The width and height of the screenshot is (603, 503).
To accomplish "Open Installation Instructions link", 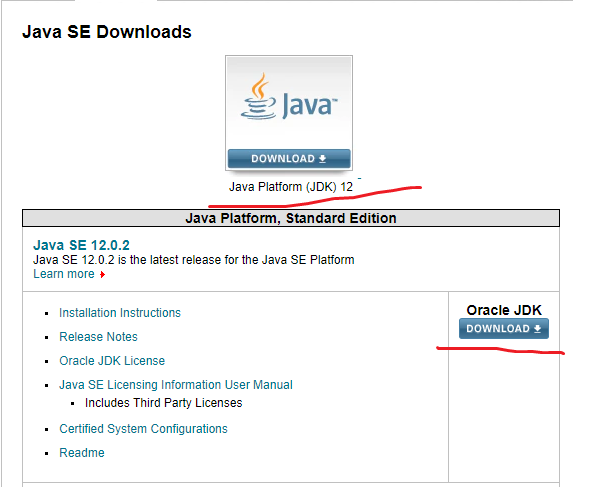I will click(x=120, y=313).
